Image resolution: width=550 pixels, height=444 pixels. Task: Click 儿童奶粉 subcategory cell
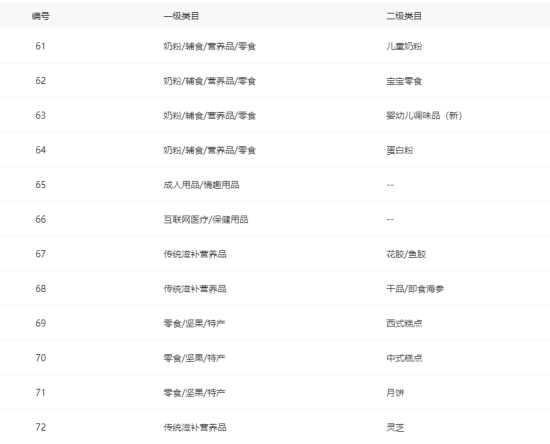tap(404, 46)
